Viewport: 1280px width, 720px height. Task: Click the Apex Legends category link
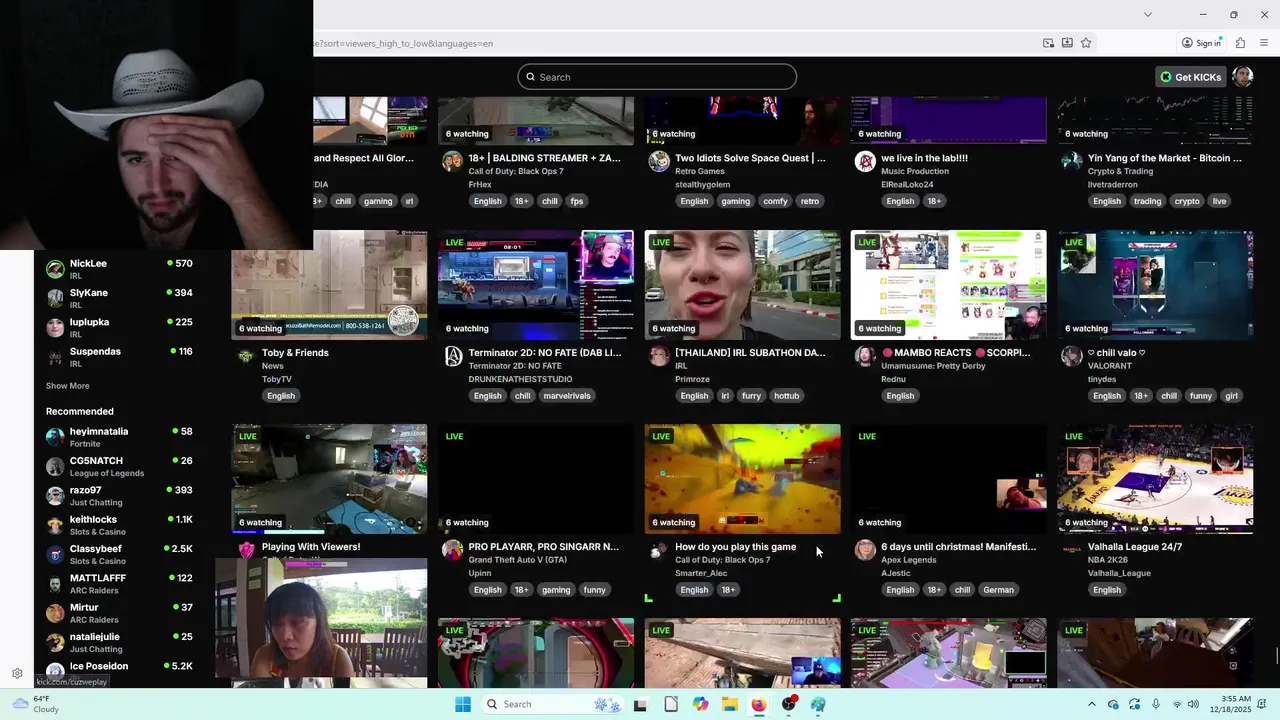tap(909, 560)
